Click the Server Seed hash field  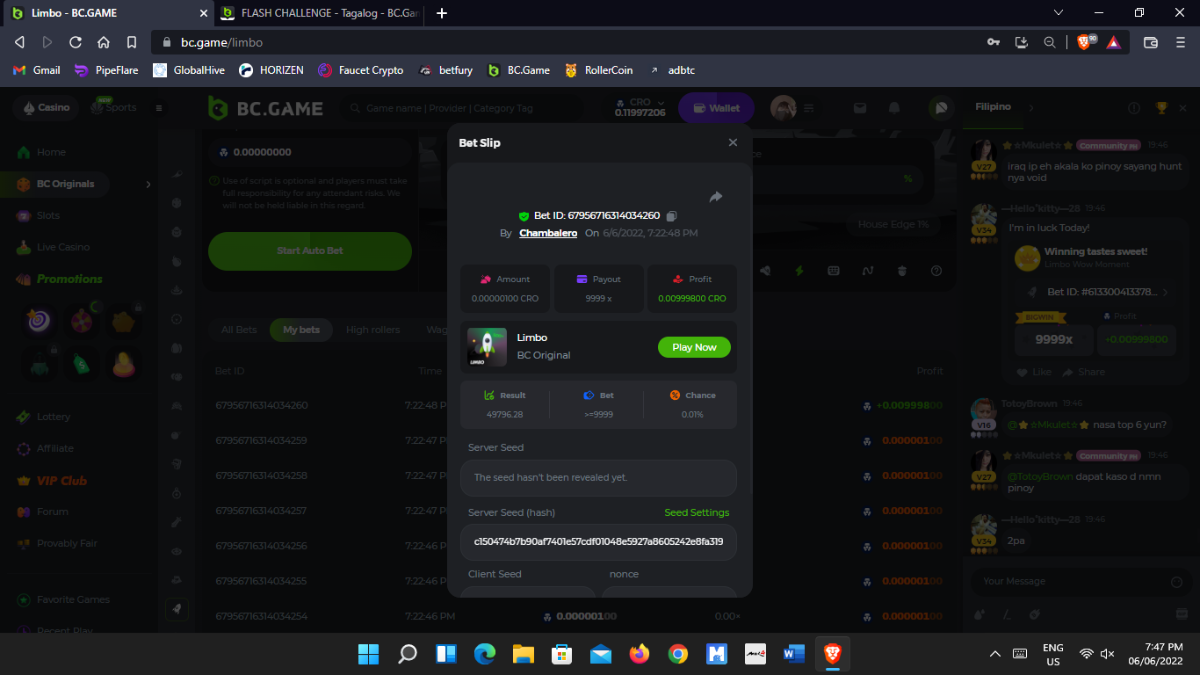pos(598,541)
